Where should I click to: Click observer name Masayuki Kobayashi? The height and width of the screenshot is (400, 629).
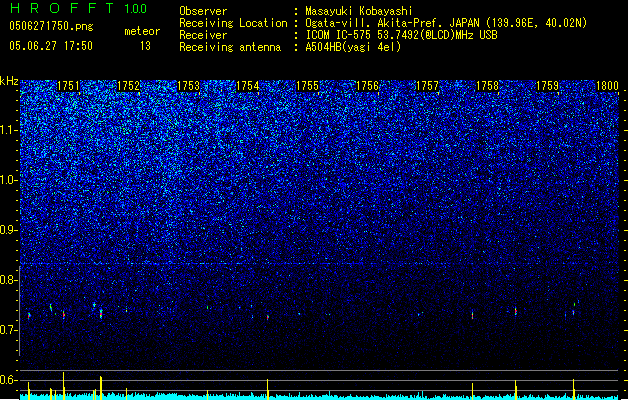359,11
